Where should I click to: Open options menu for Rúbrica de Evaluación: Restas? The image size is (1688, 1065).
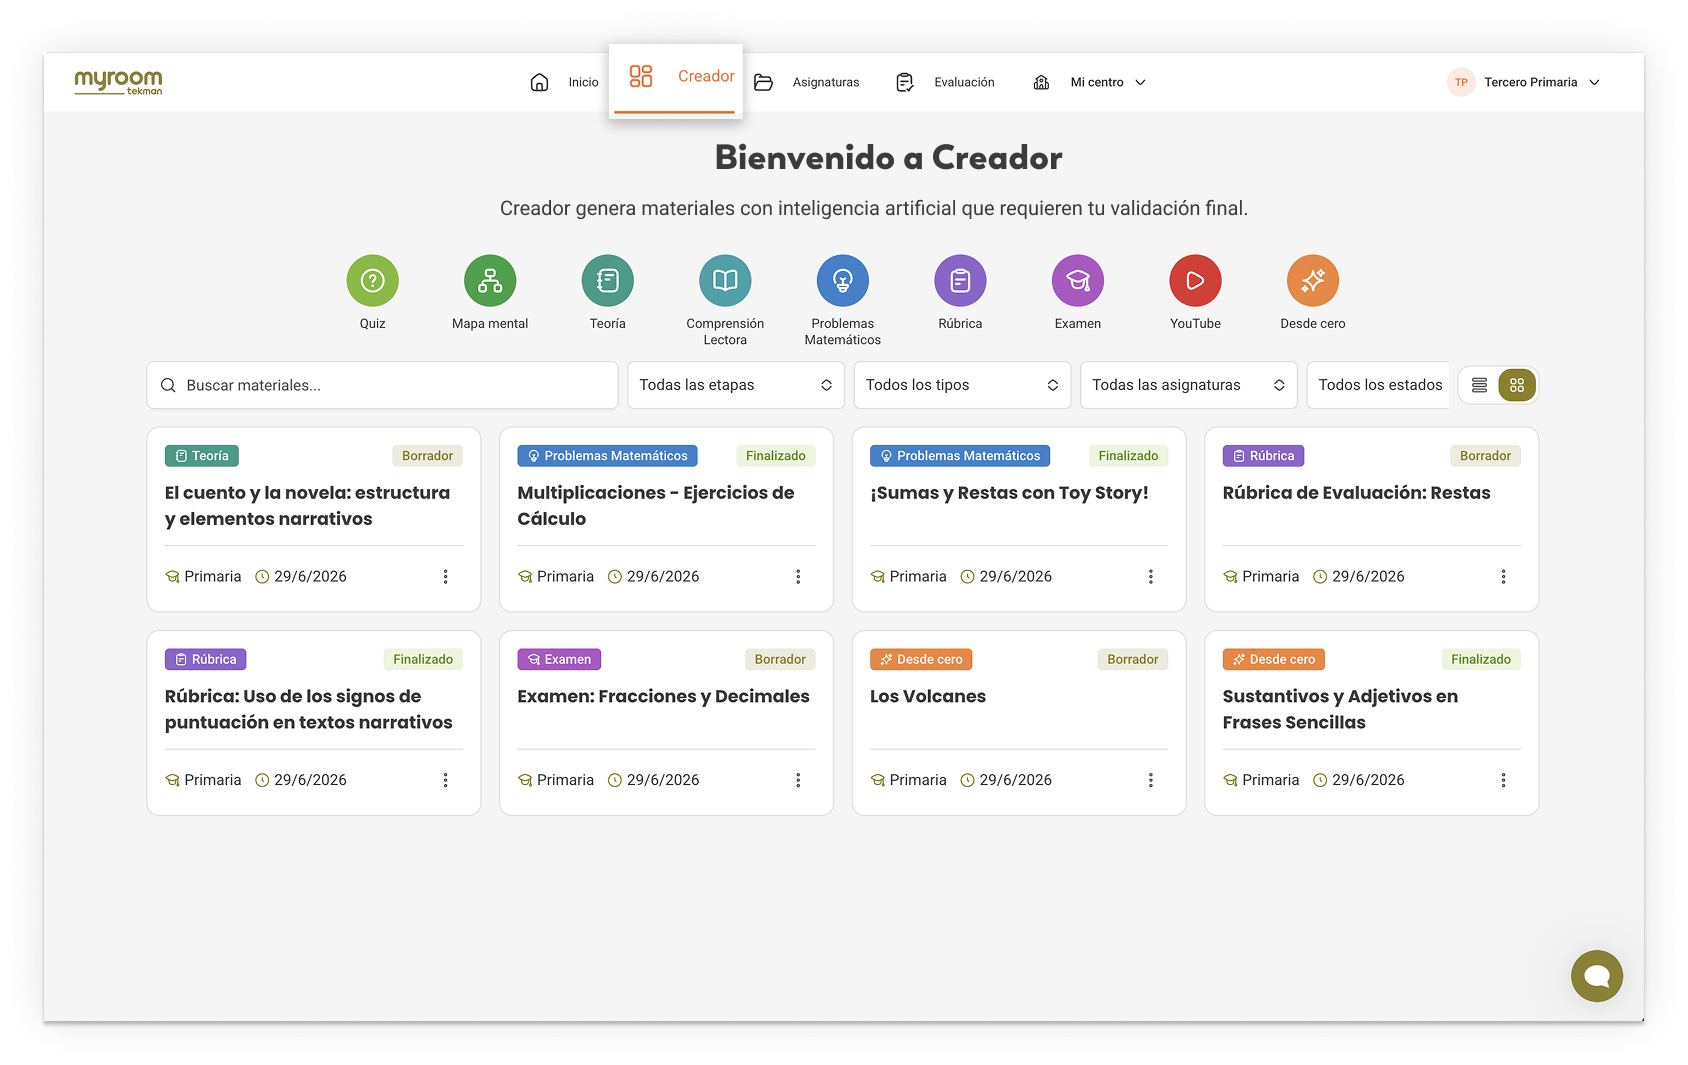pos(1503,577)
